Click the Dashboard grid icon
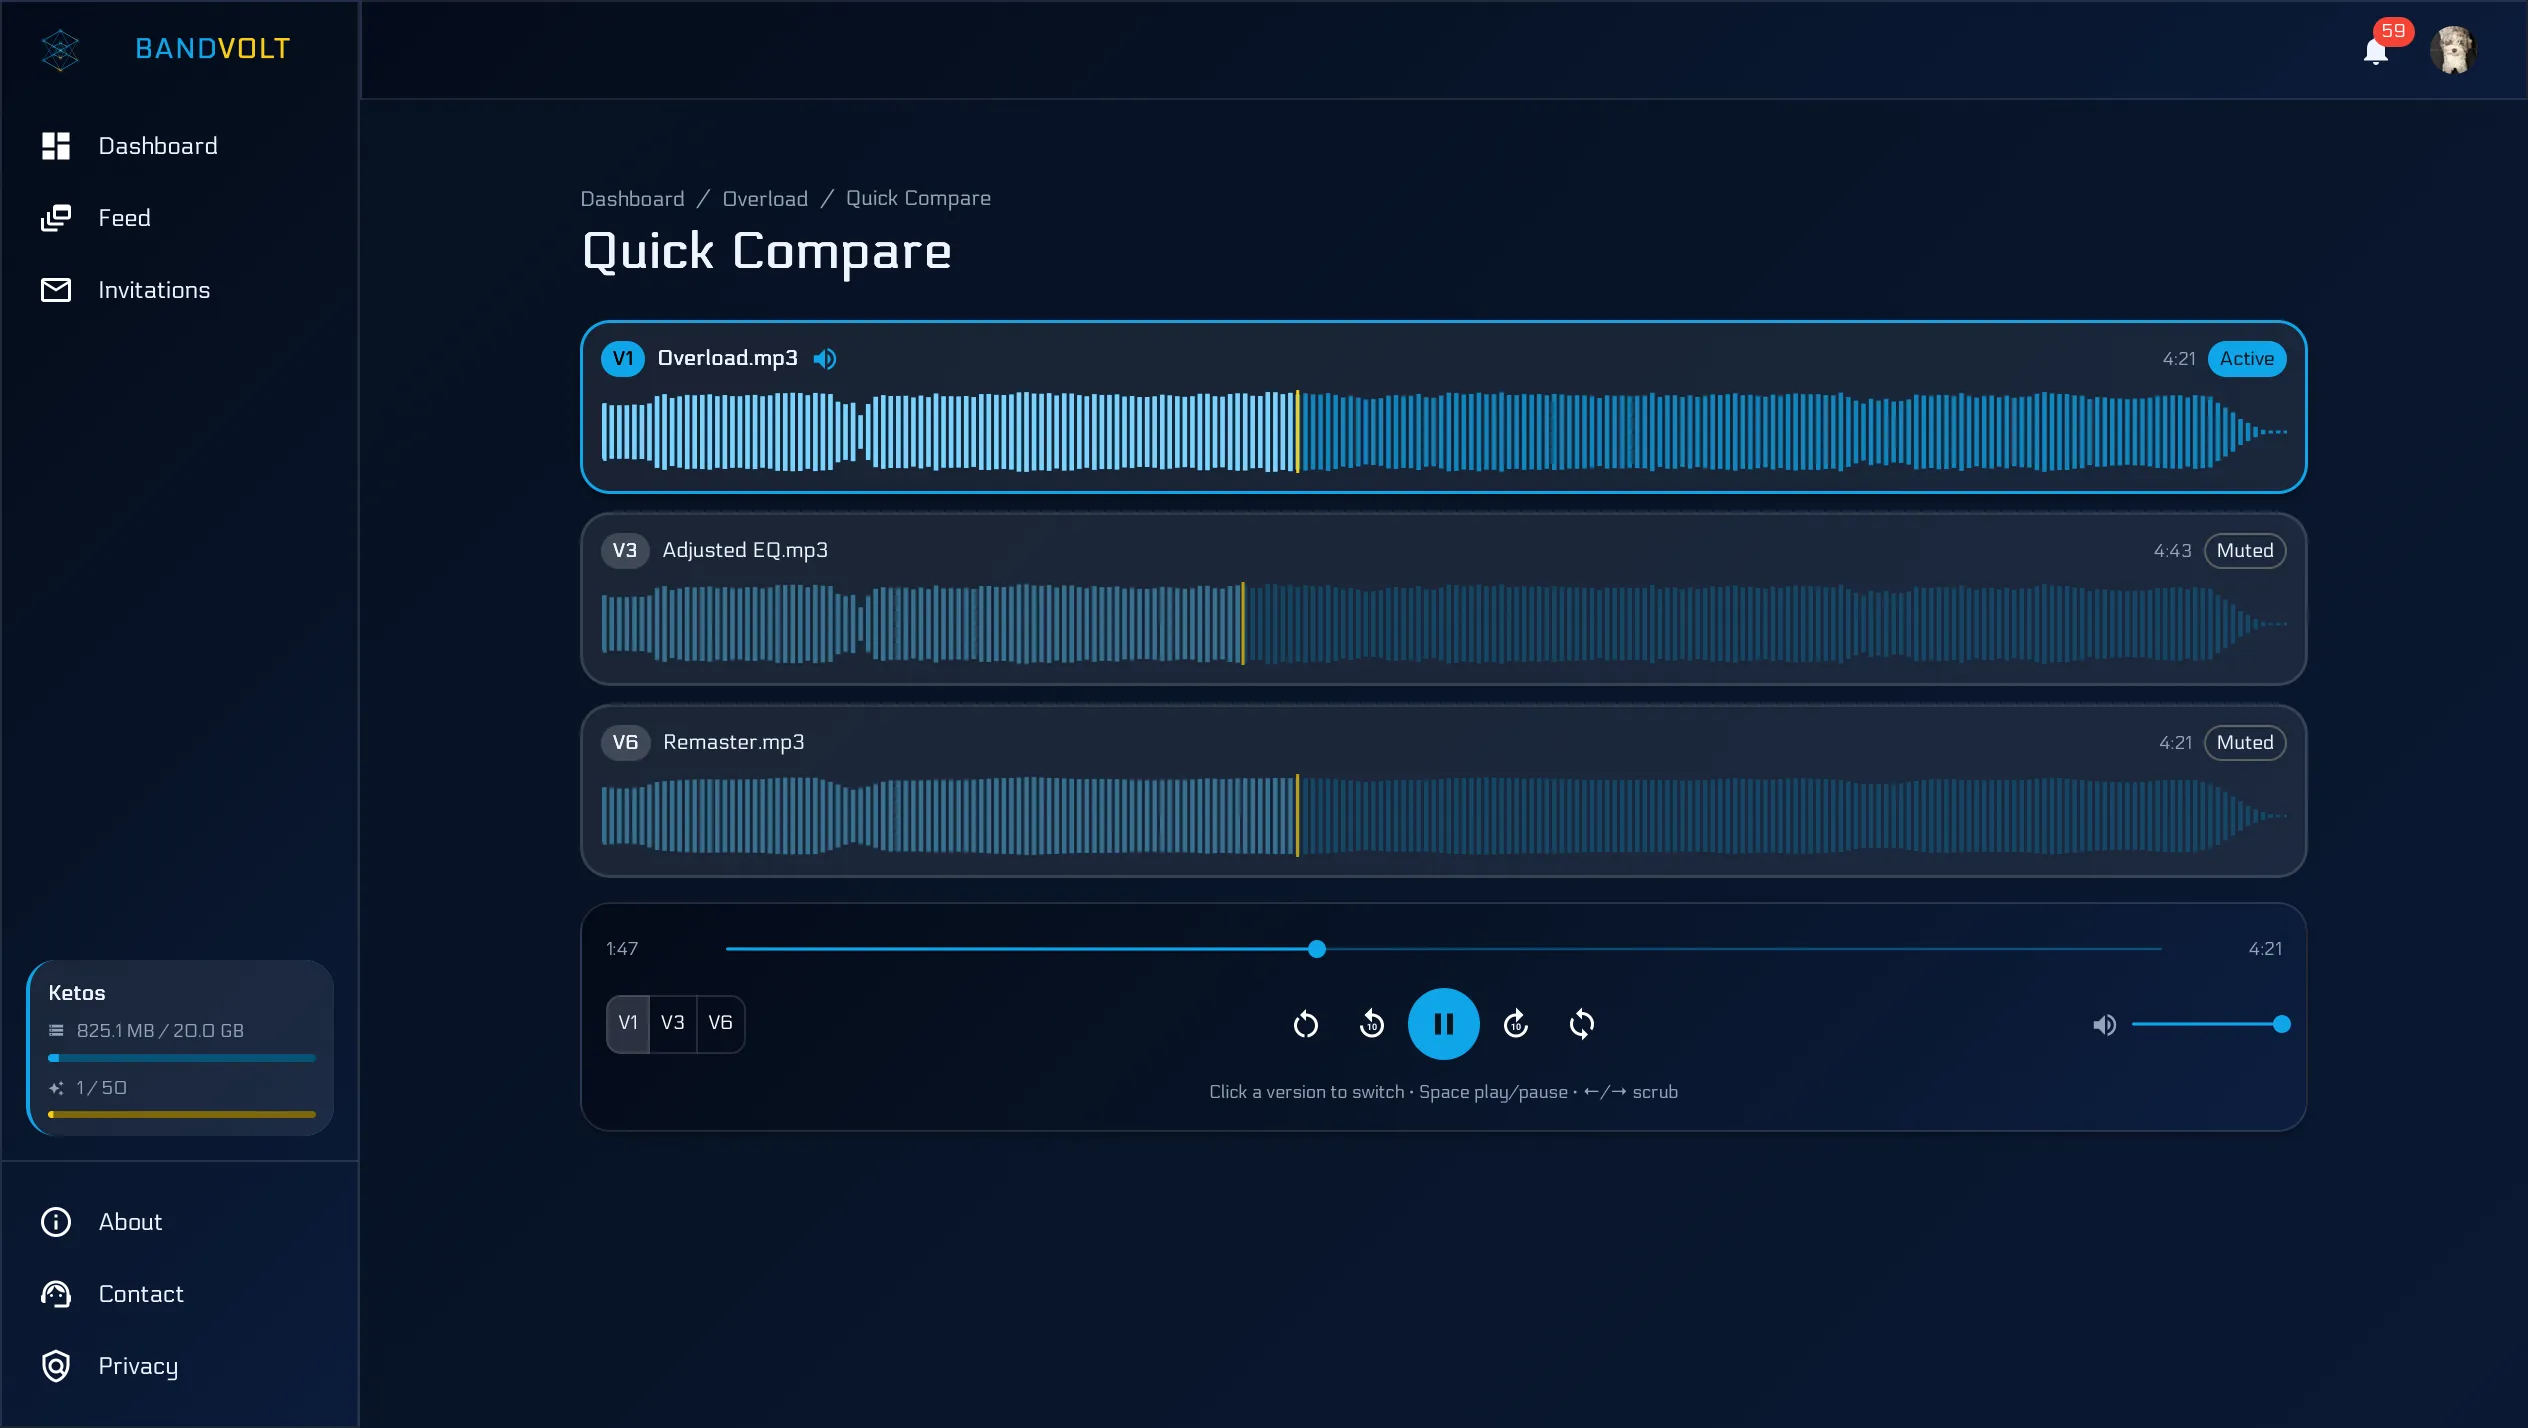 pyautogui.click(x=56, y=146)
